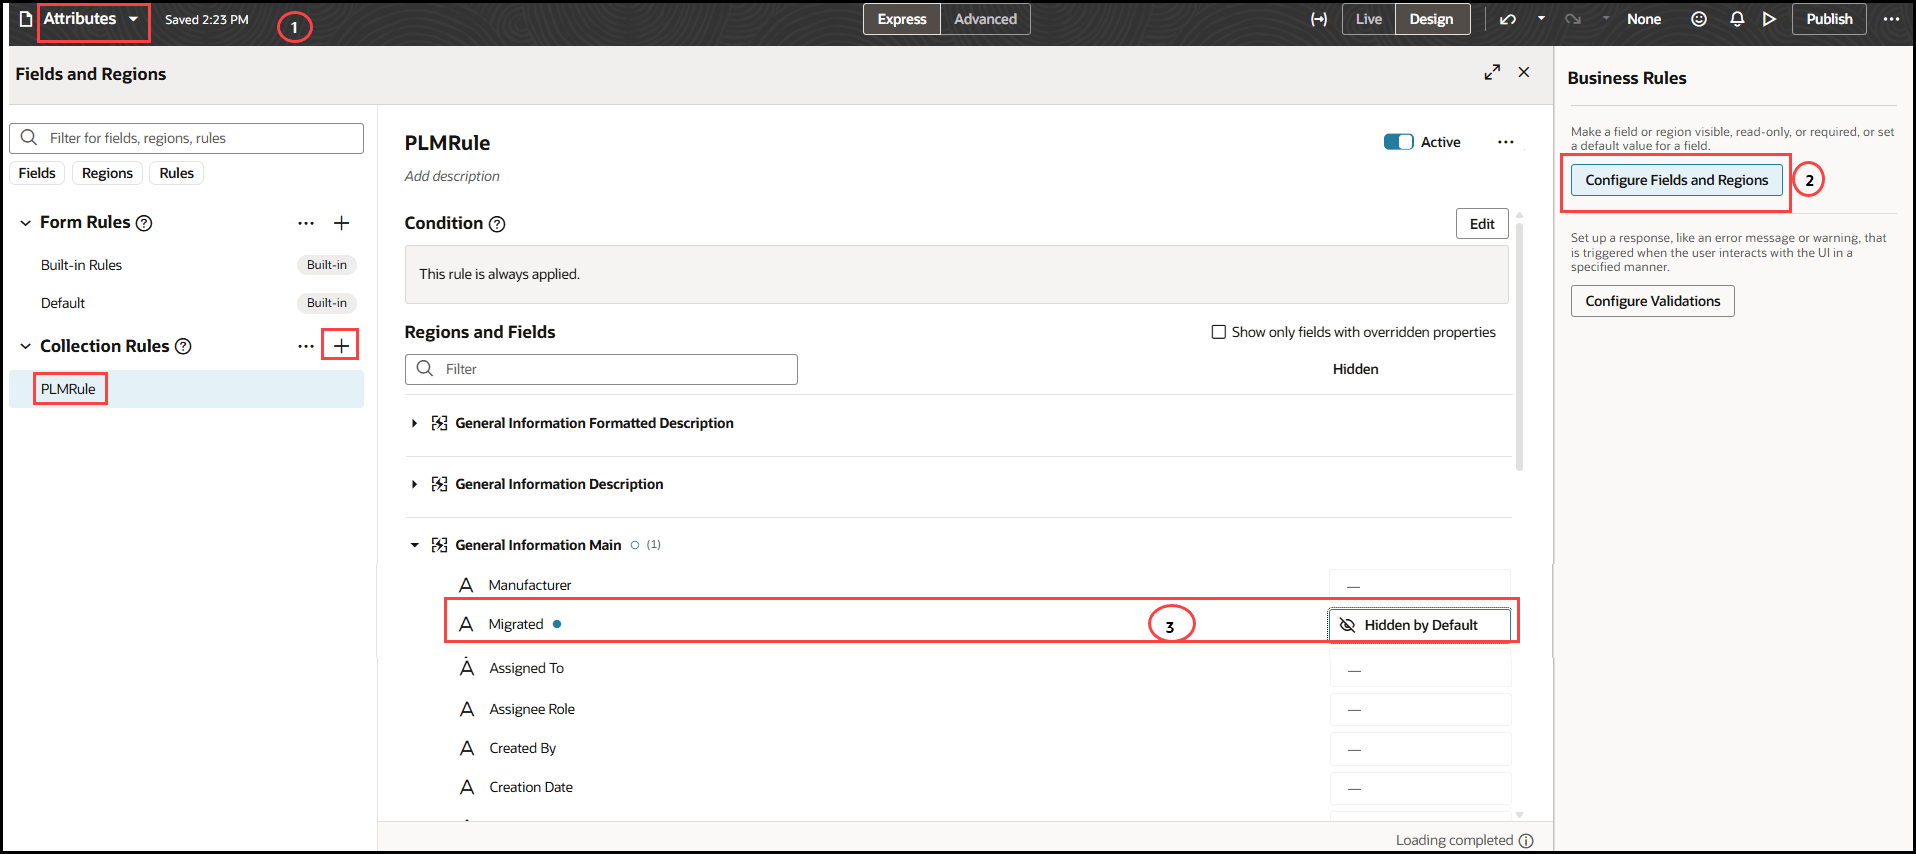Image resolution: width=1916 pixels, height=854 pixels.
Task: Select the PLMRule collection rule
Action: click(186, 389)
